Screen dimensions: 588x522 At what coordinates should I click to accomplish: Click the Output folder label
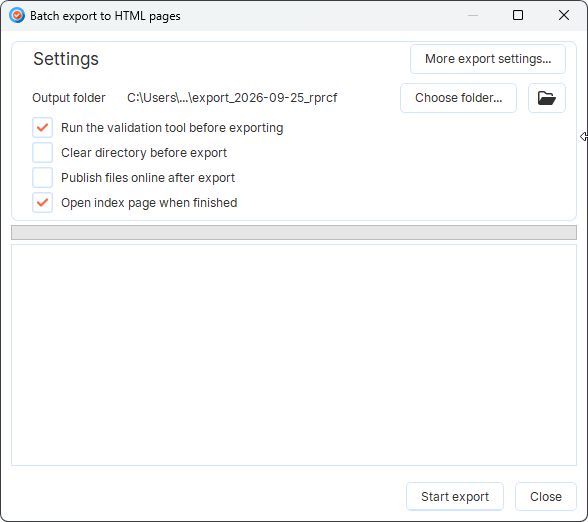[69, 98]
